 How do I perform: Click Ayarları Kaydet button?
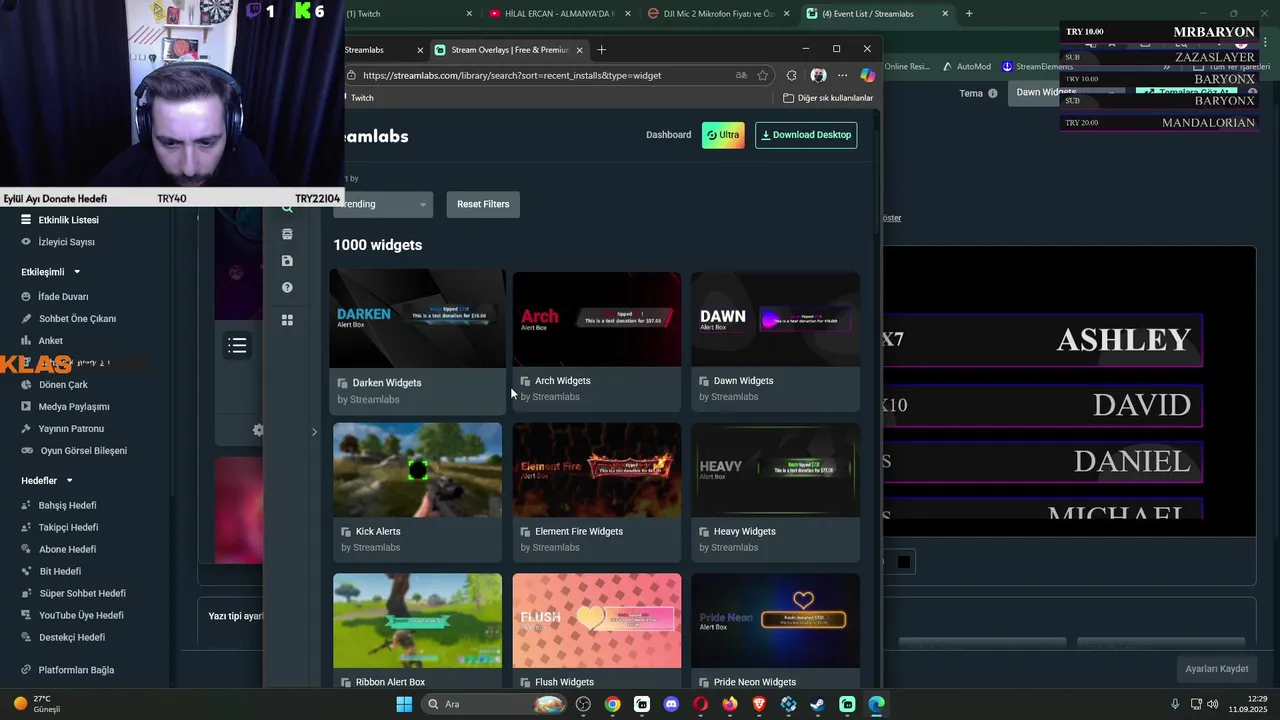[1216, 669]
